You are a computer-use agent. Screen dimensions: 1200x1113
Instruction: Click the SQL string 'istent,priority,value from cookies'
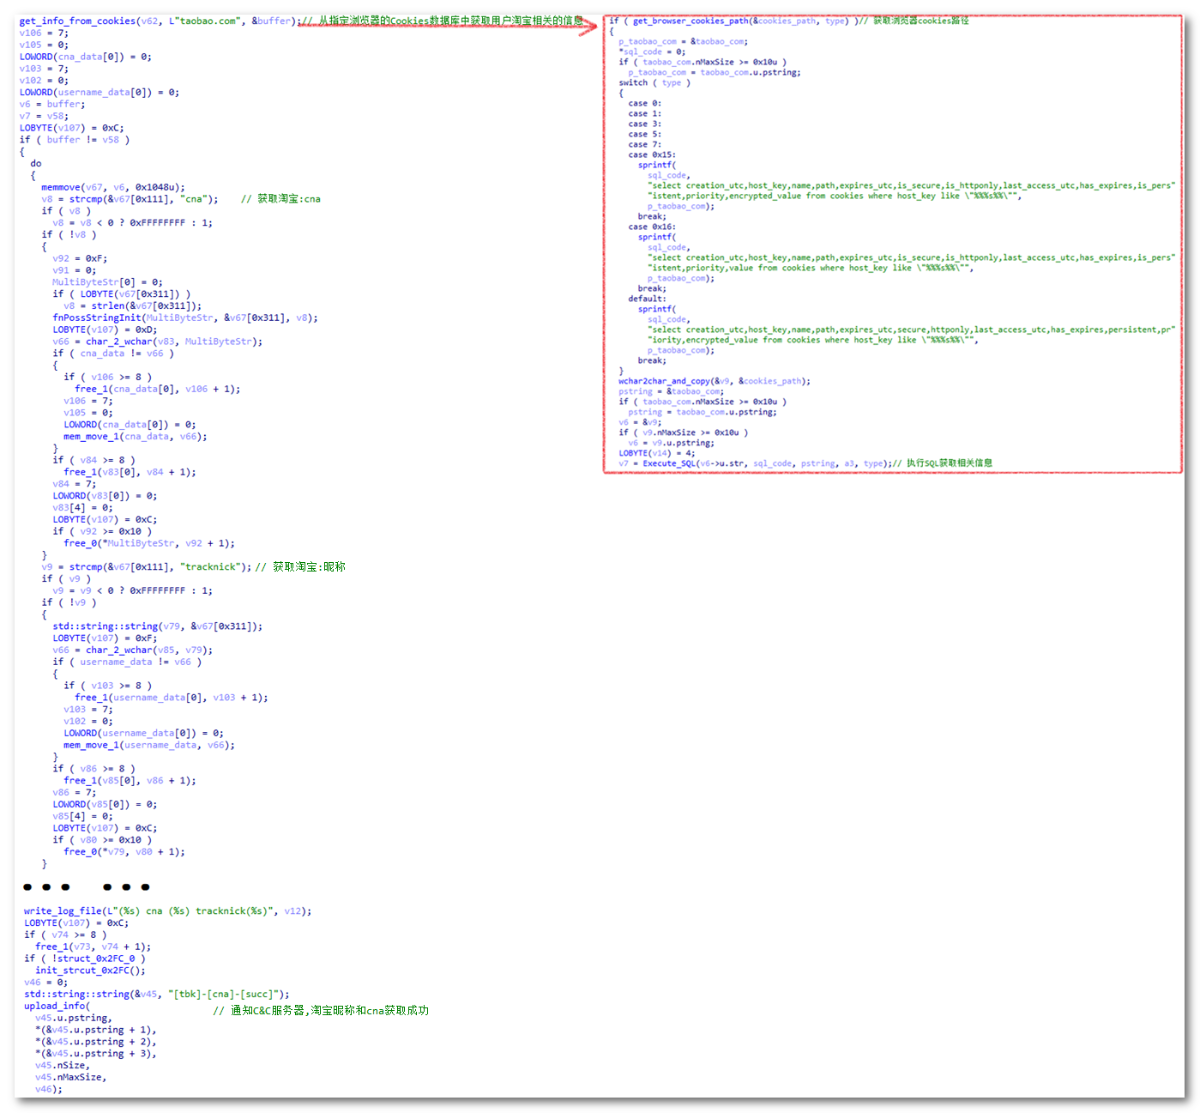coord(811,268)
